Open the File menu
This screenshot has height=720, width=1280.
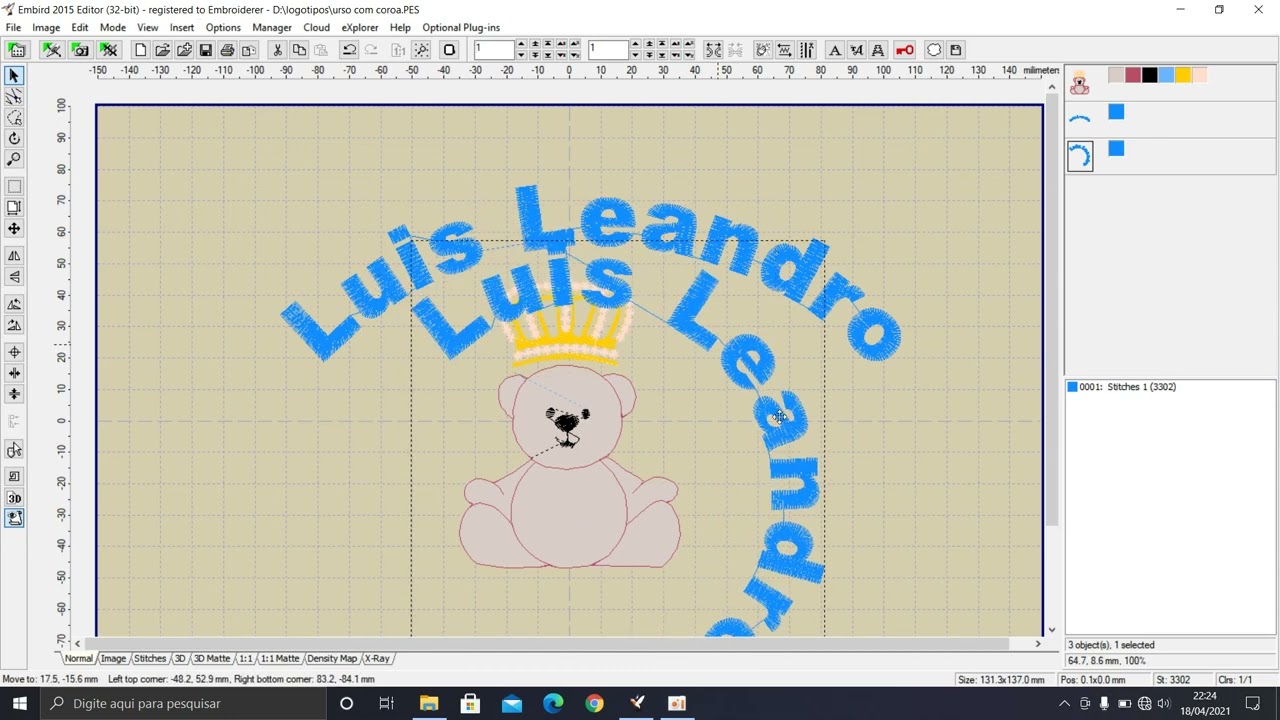click(13, 27)
